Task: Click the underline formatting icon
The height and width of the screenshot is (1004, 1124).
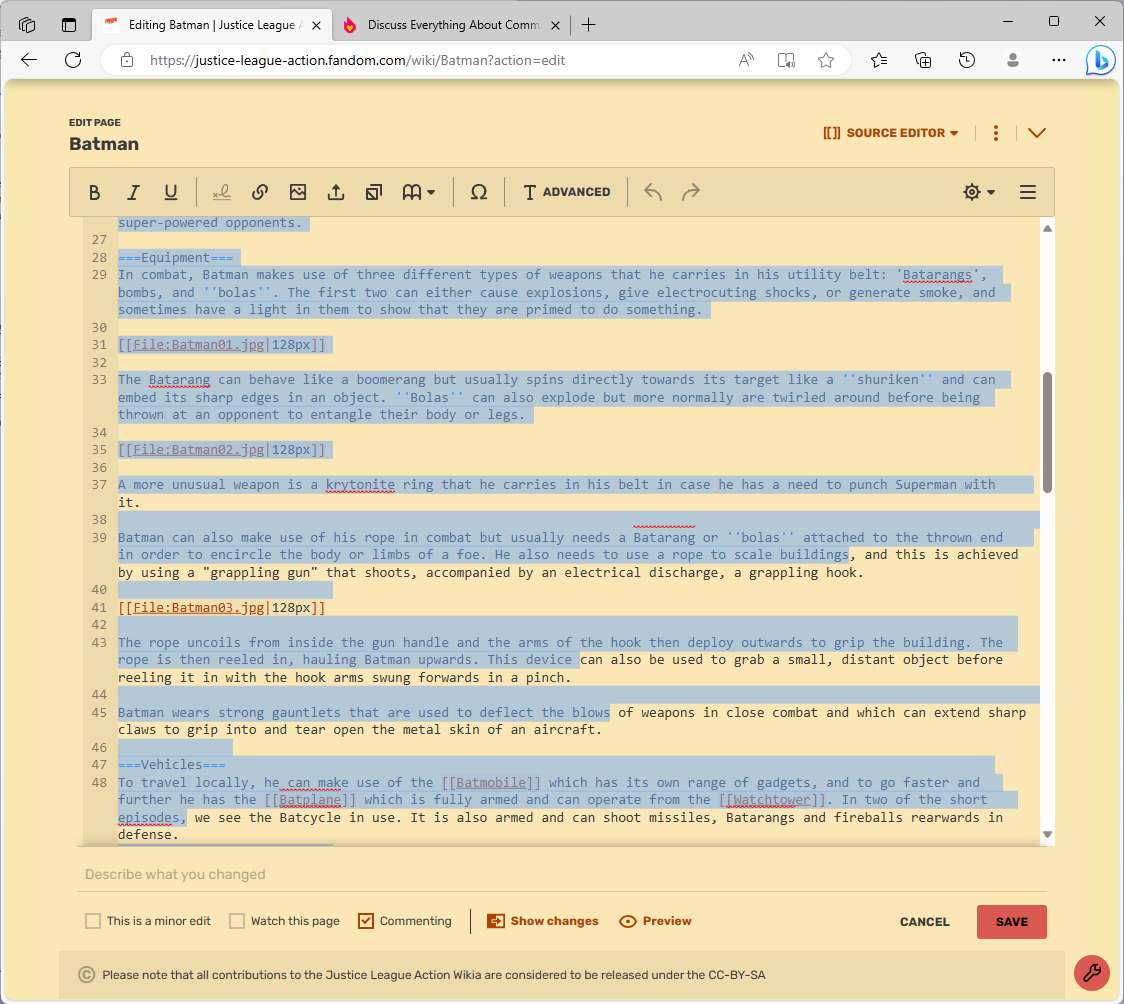Action: pos(171,192)
